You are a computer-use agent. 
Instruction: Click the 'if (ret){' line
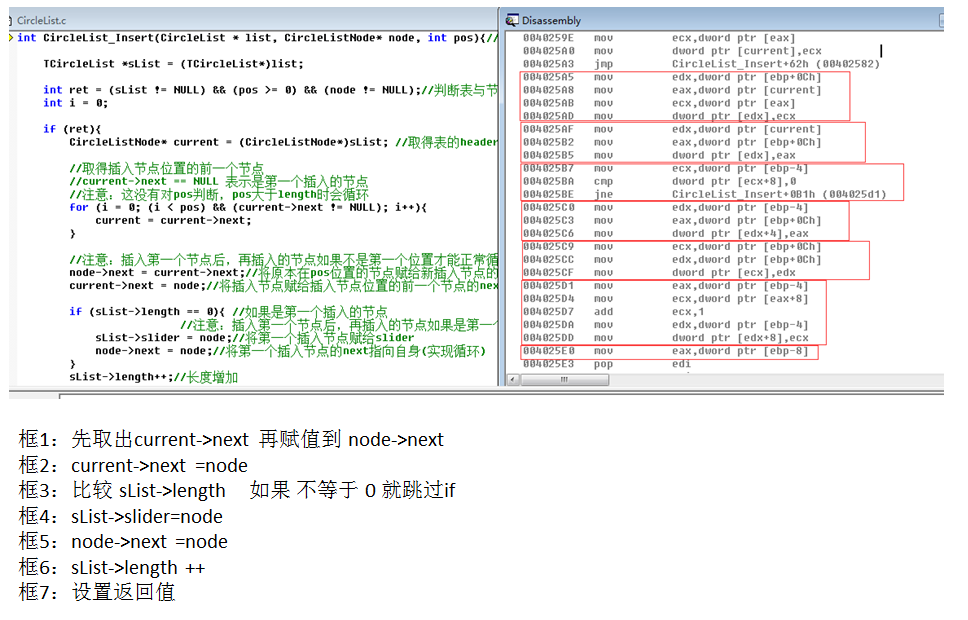[72, 129]
